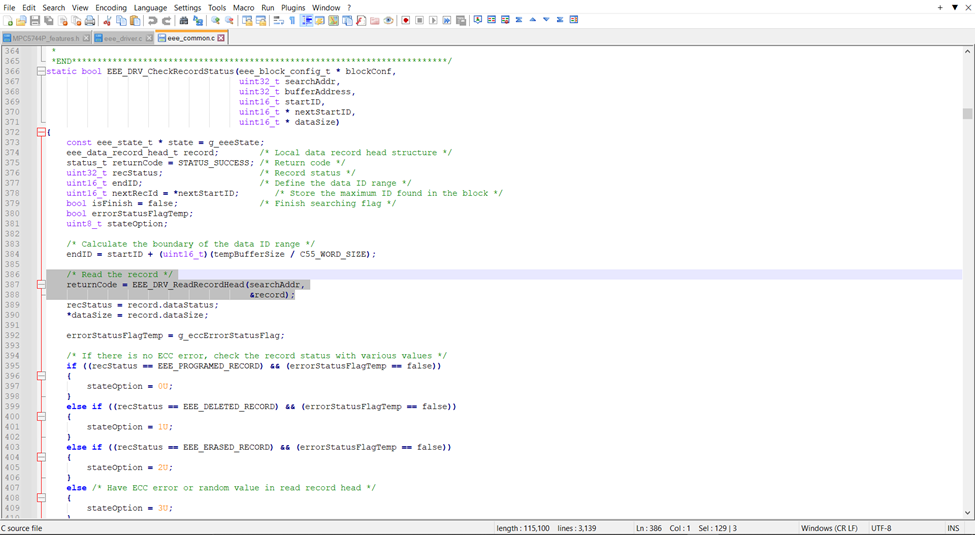
Task: Click on 'recStatus = record.dataStatus;' line
Action: tap(142, 305)
